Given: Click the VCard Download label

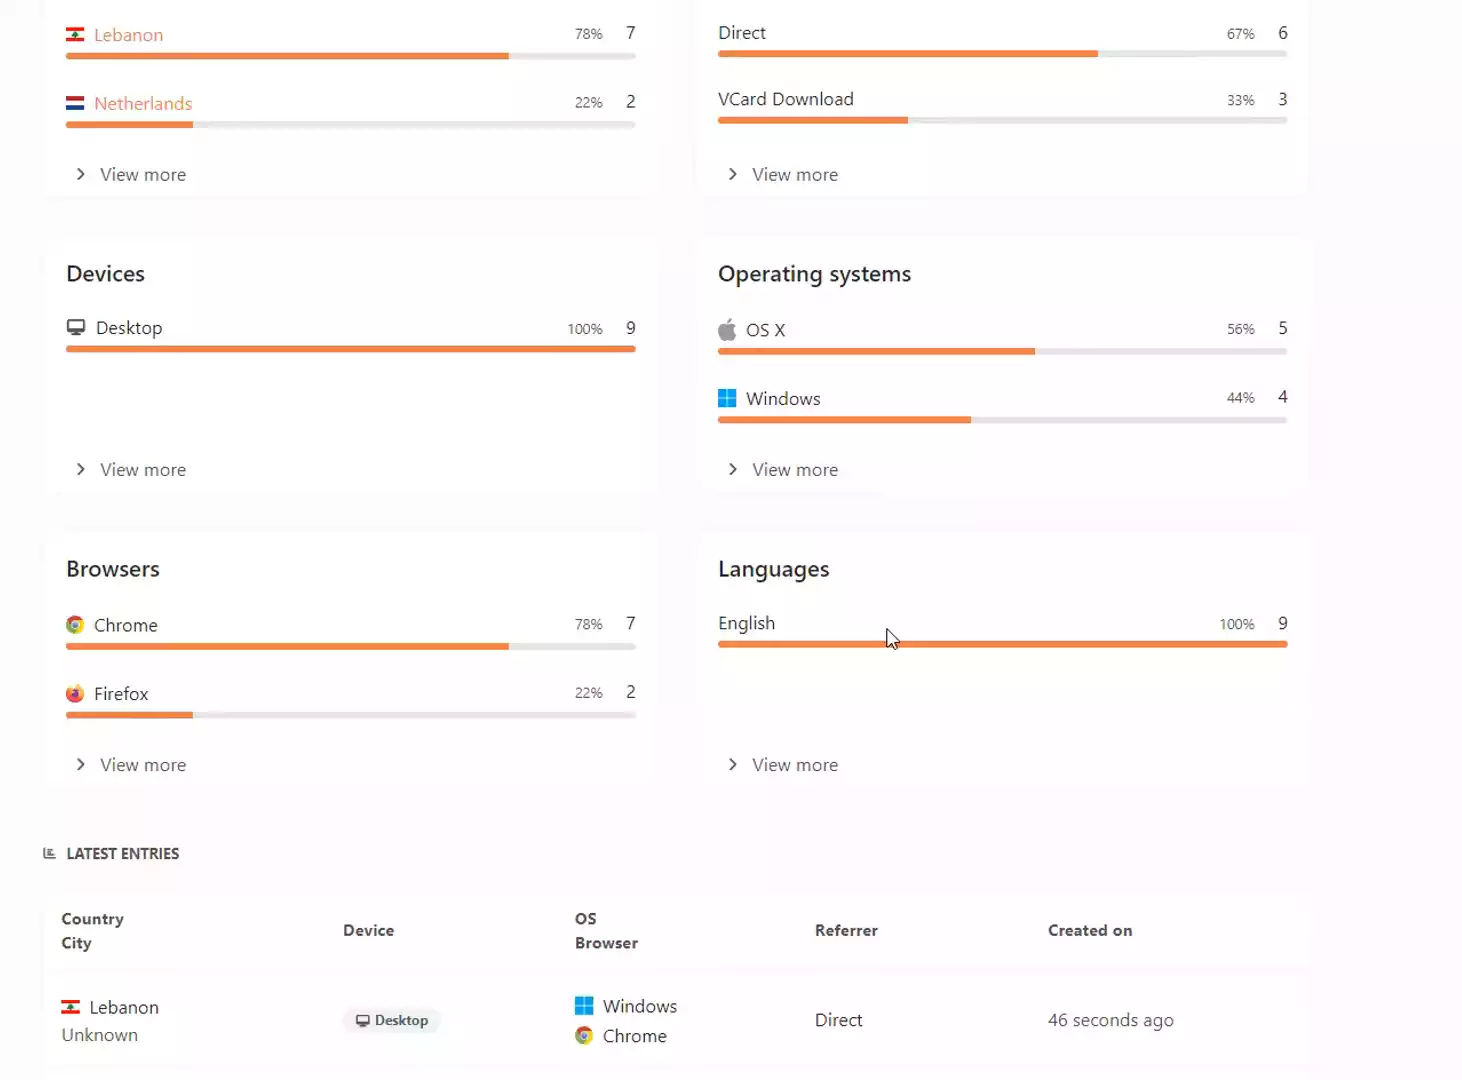Looking at the screenshot, I should (786, 99).
